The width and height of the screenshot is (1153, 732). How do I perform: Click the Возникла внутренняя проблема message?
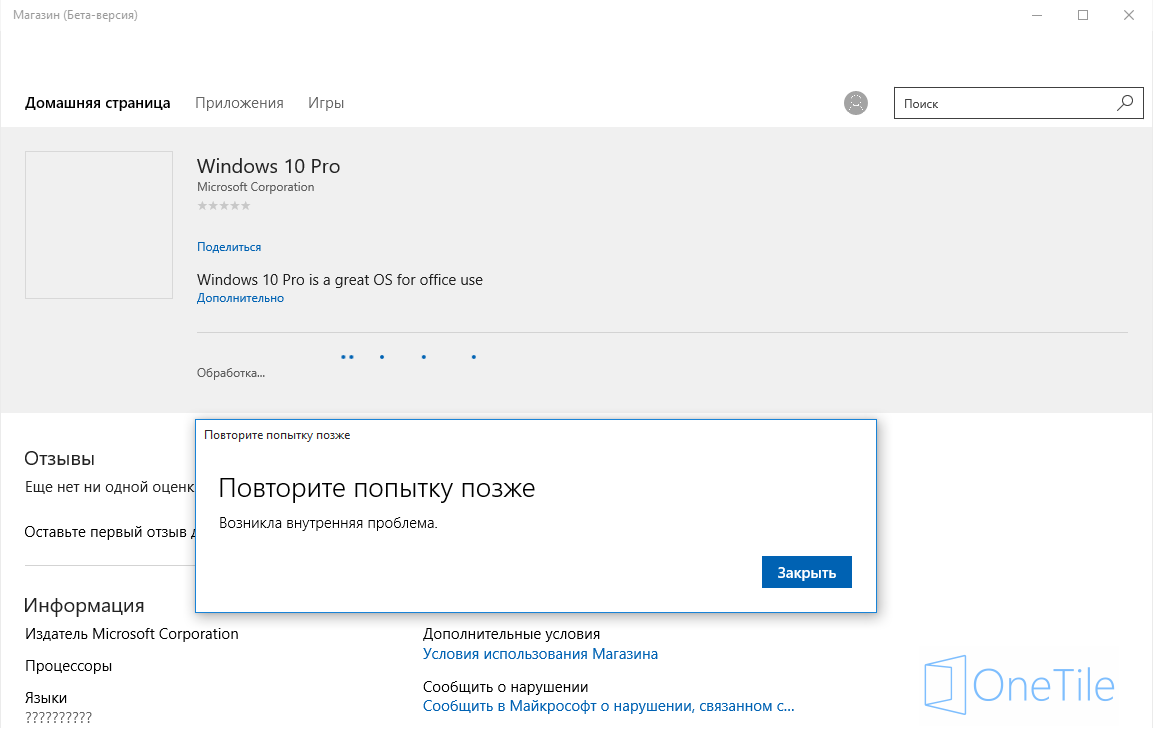[x=328, y=523]
